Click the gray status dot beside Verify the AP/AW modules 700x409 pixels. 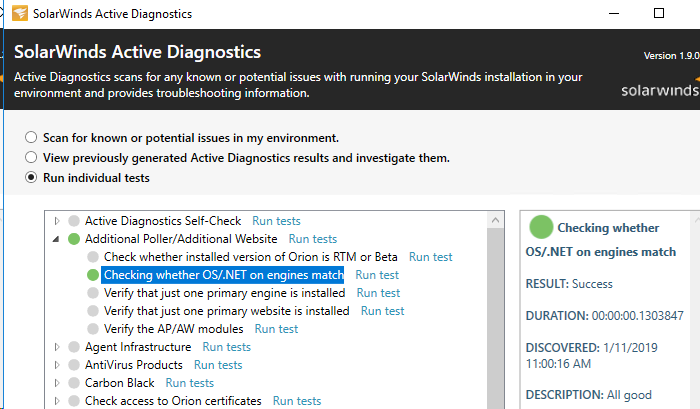click(93, 329)
